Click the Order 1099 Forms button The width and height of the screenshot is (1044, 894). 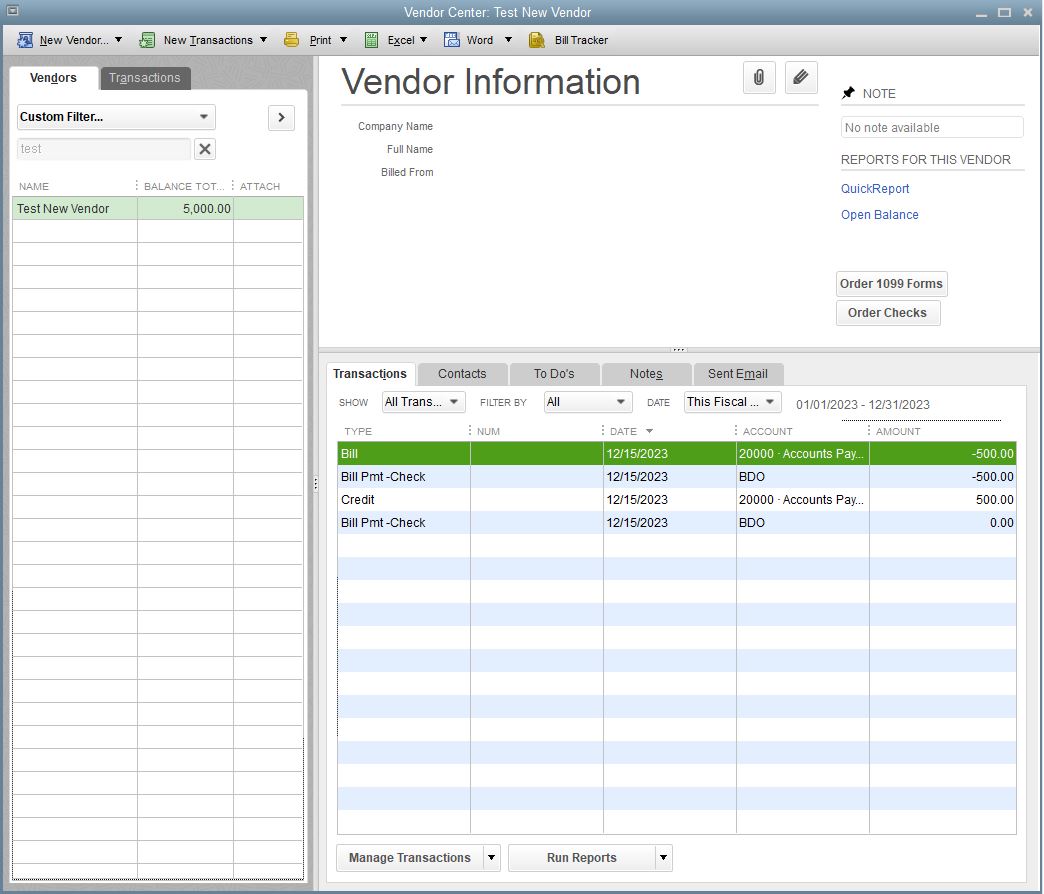click(x=891, y=284)
